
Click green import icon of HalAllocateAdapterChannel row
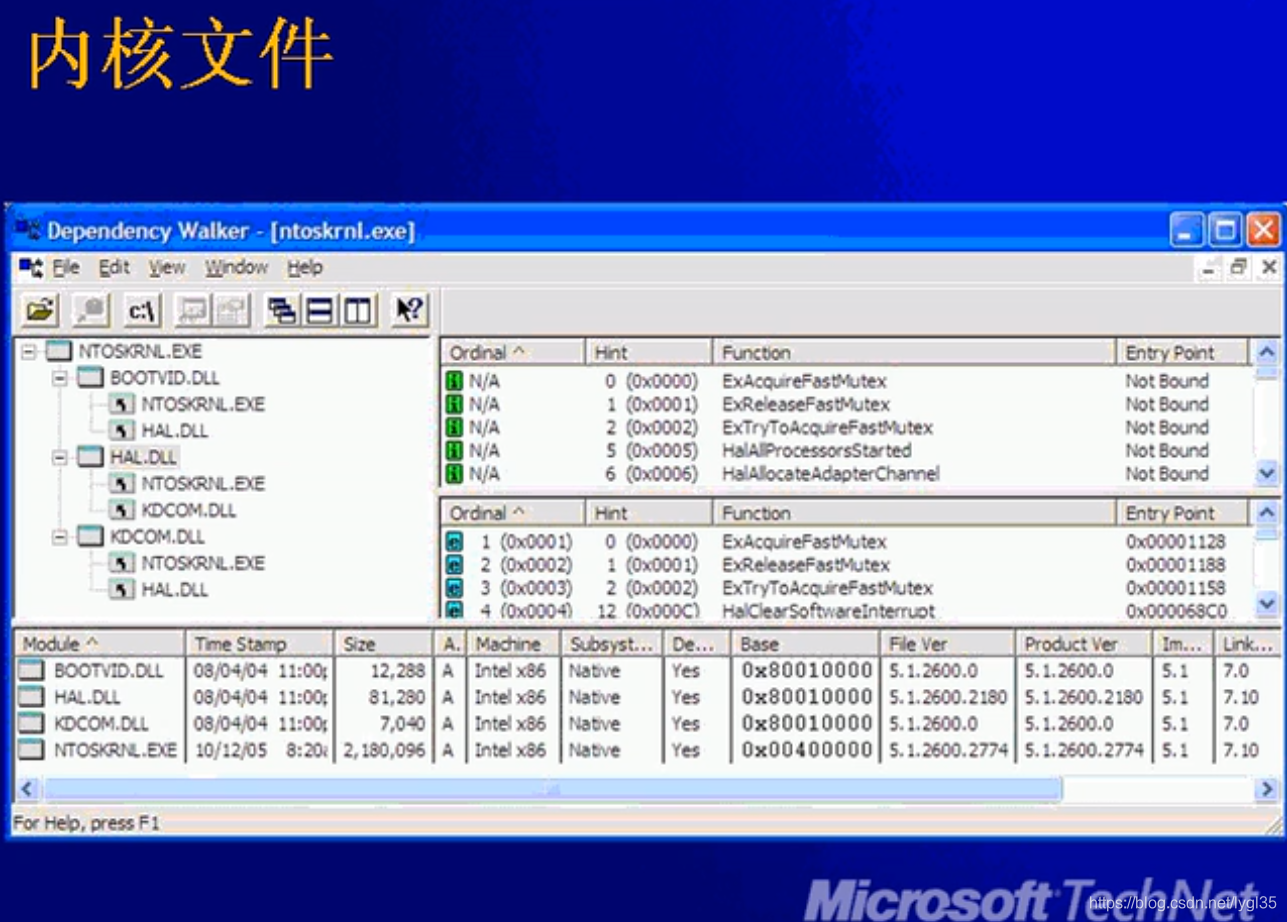454,474
